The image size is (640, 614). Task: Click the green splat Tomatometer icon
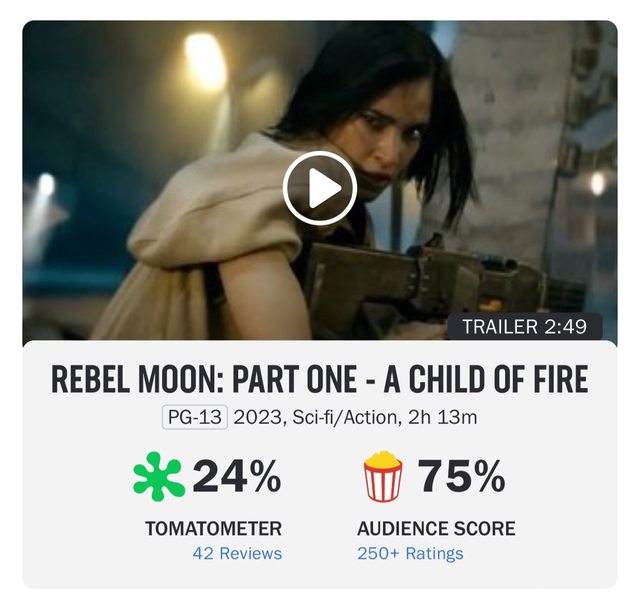[158, 477]
